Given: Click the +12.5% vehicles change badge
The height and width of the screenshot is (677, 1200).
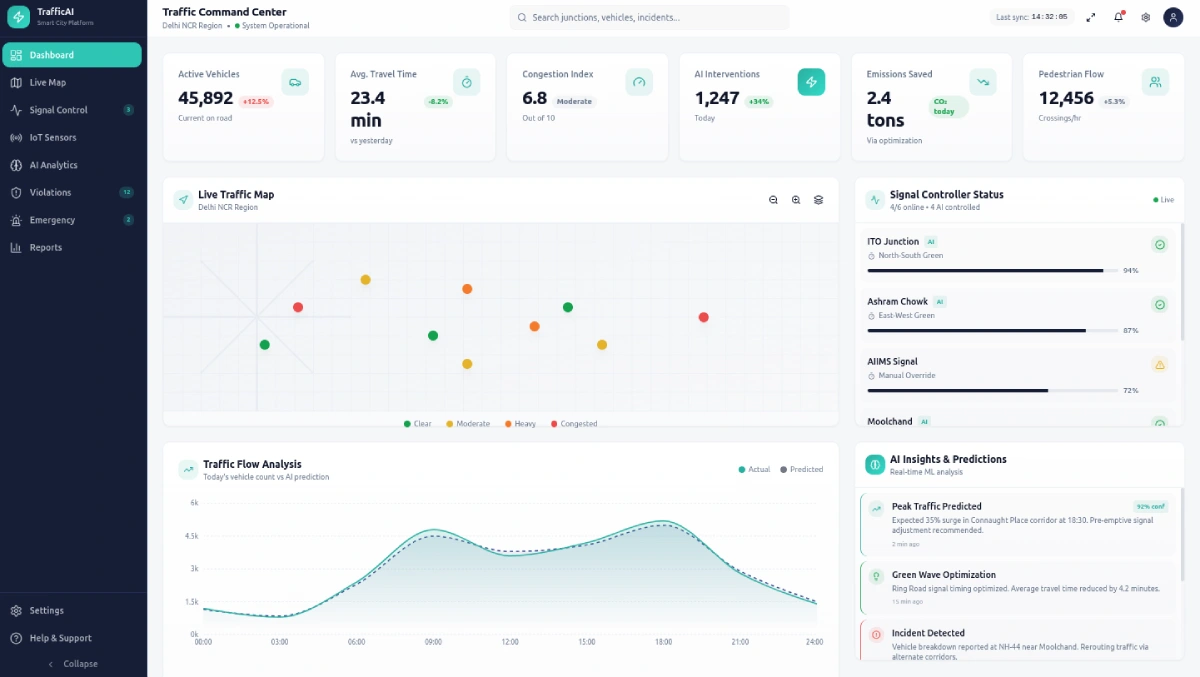Looking at the screenshot, I should click(256, 102).
